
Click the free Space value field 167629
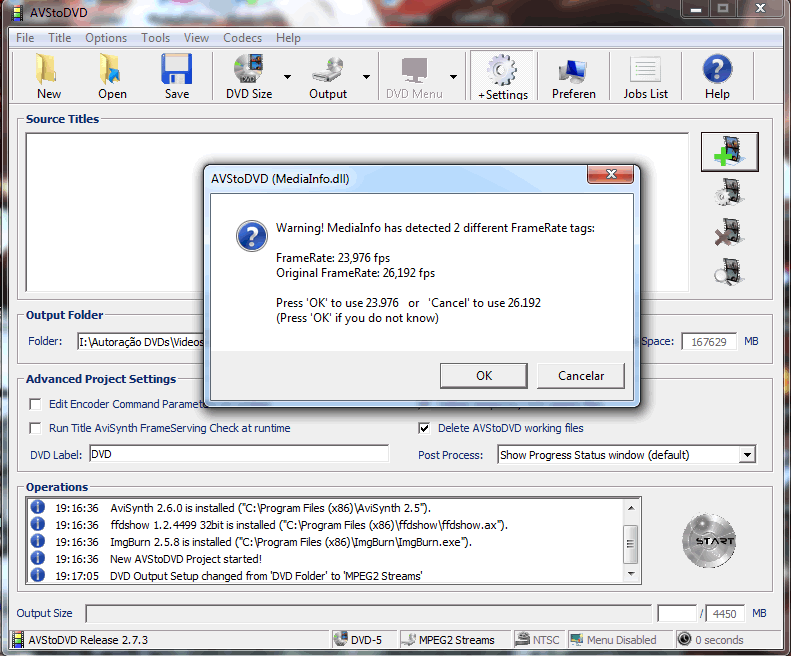(x=709, y=342)
